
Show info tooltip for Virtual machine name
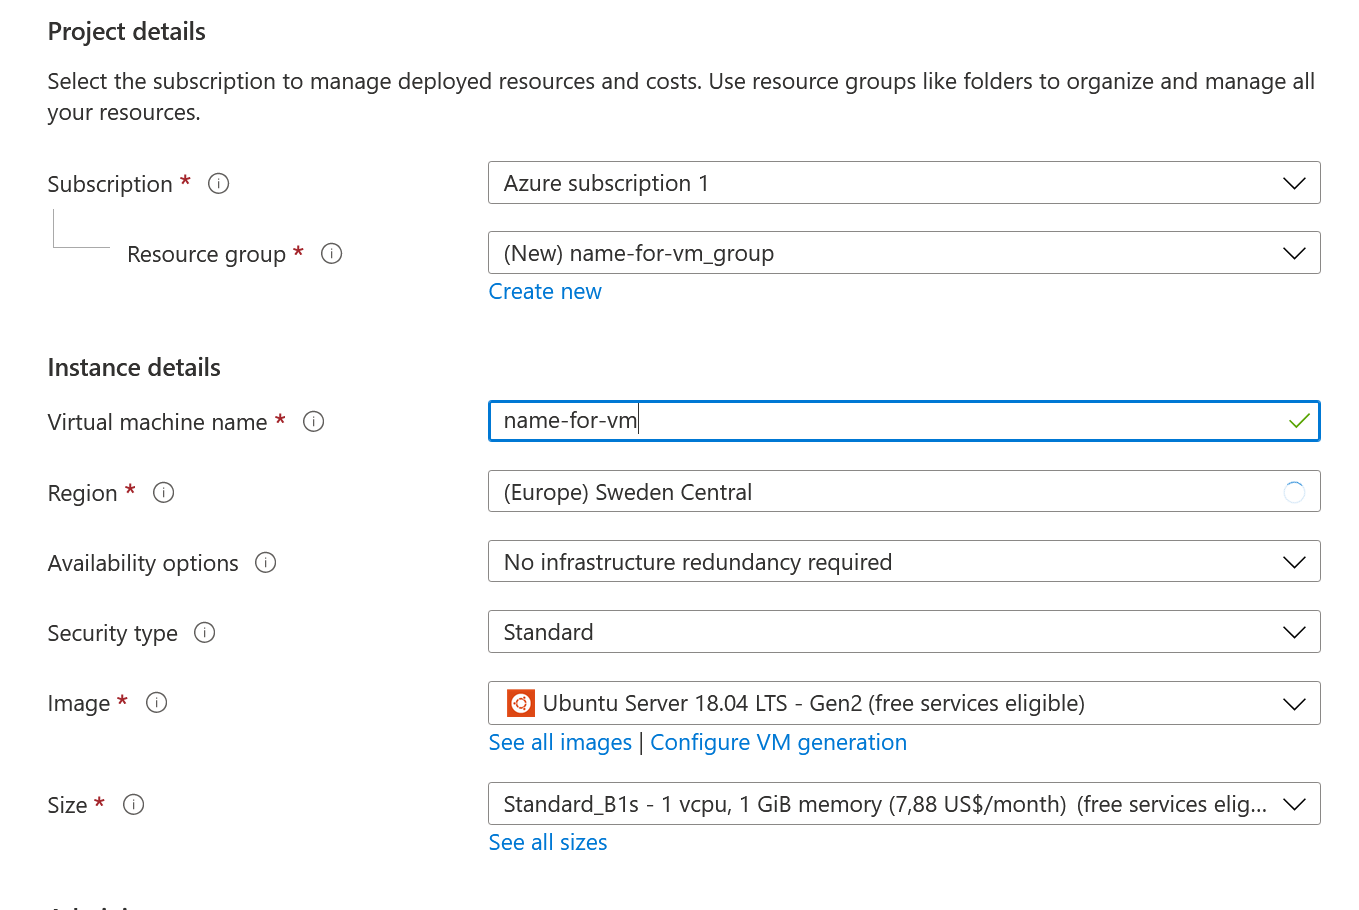pyautogui.click(x=314, y=422)
